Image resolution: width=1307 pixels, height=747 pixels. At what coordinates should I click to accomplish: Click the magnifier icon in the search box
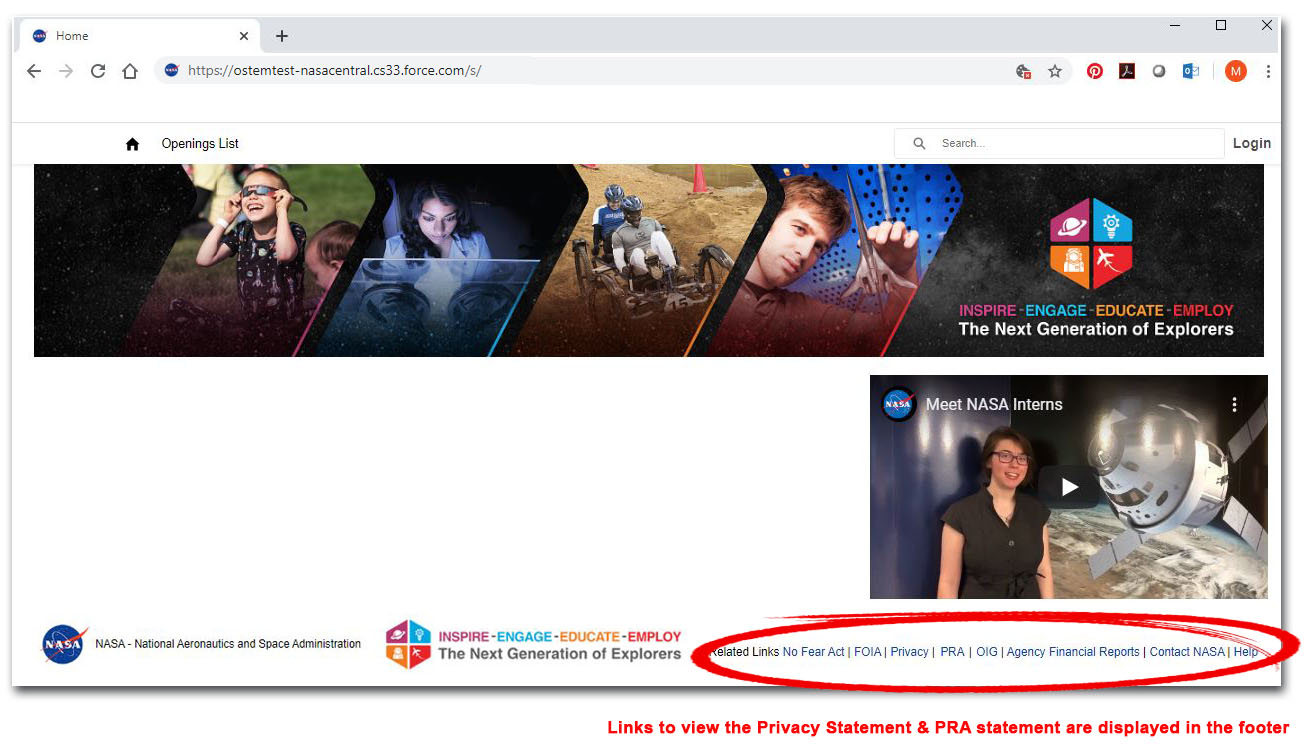919,144
